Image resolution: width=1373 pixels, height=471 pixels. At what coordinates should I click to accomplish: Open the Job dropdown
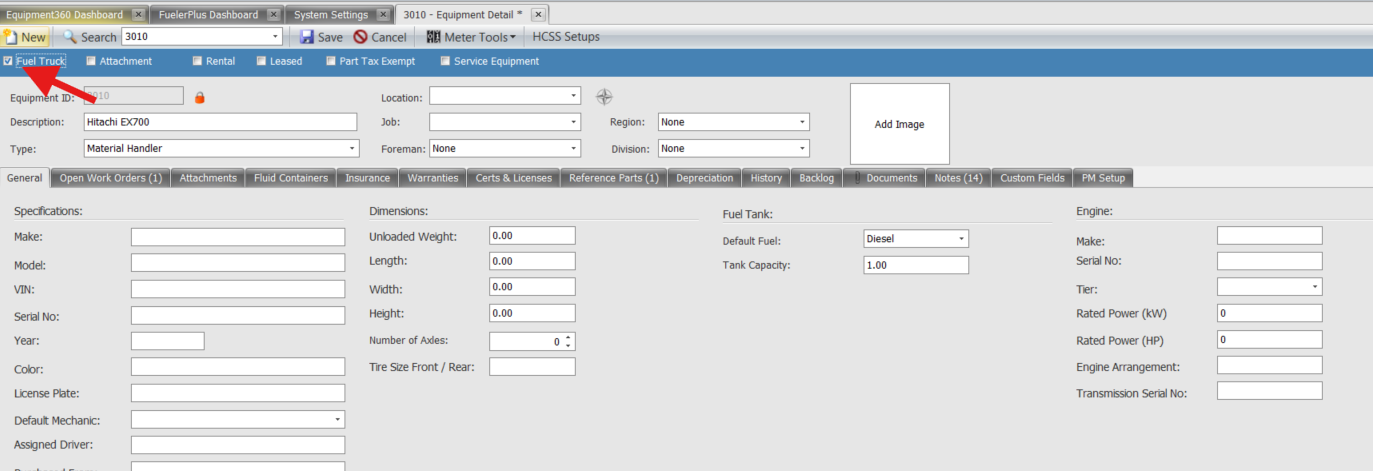(574, 122)
